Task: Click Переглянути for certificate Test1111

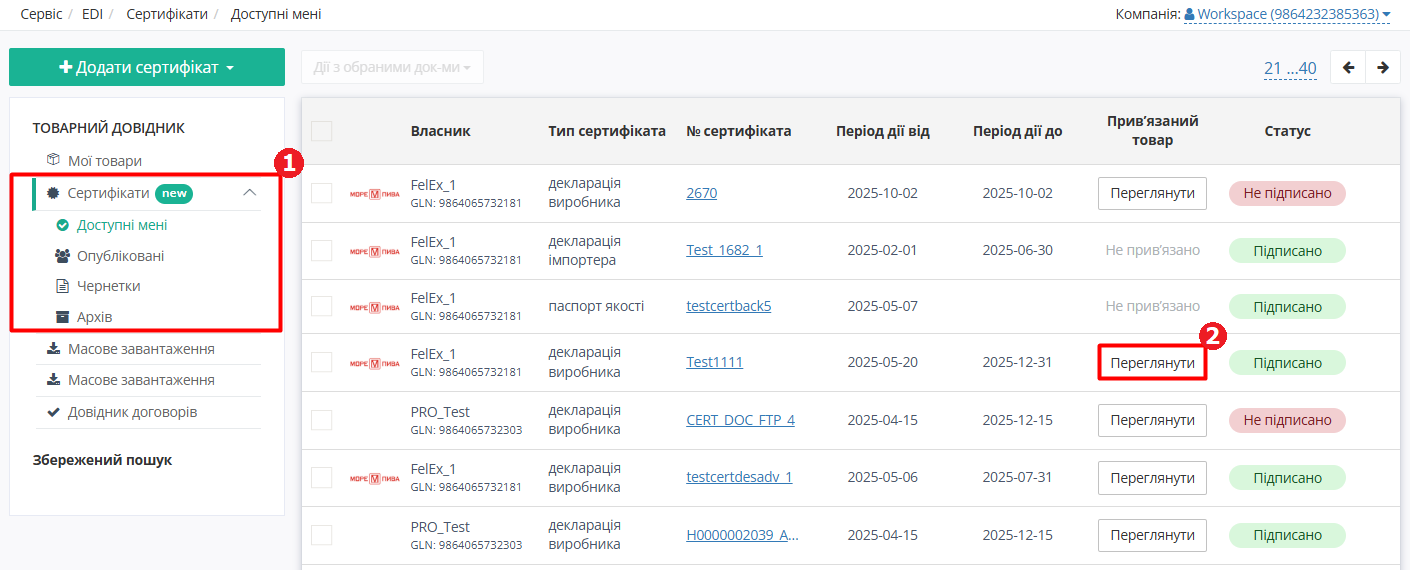Action: click(1152, 363)
